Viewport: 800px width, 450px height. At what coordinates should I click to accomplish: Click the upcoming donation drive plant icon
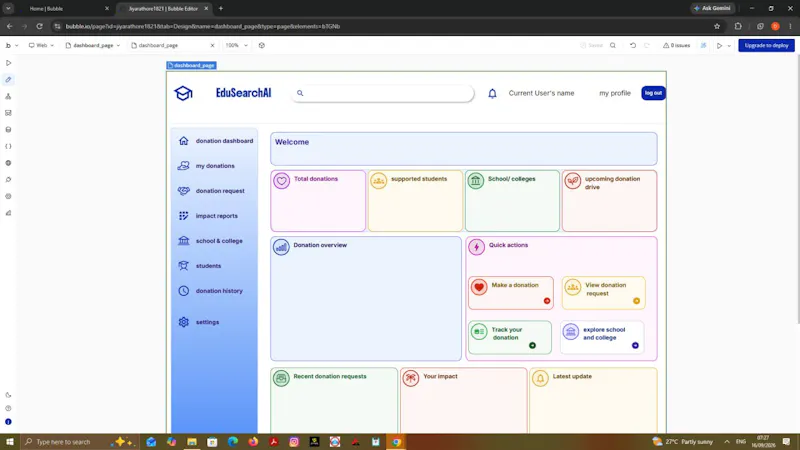tap(572, 181)
